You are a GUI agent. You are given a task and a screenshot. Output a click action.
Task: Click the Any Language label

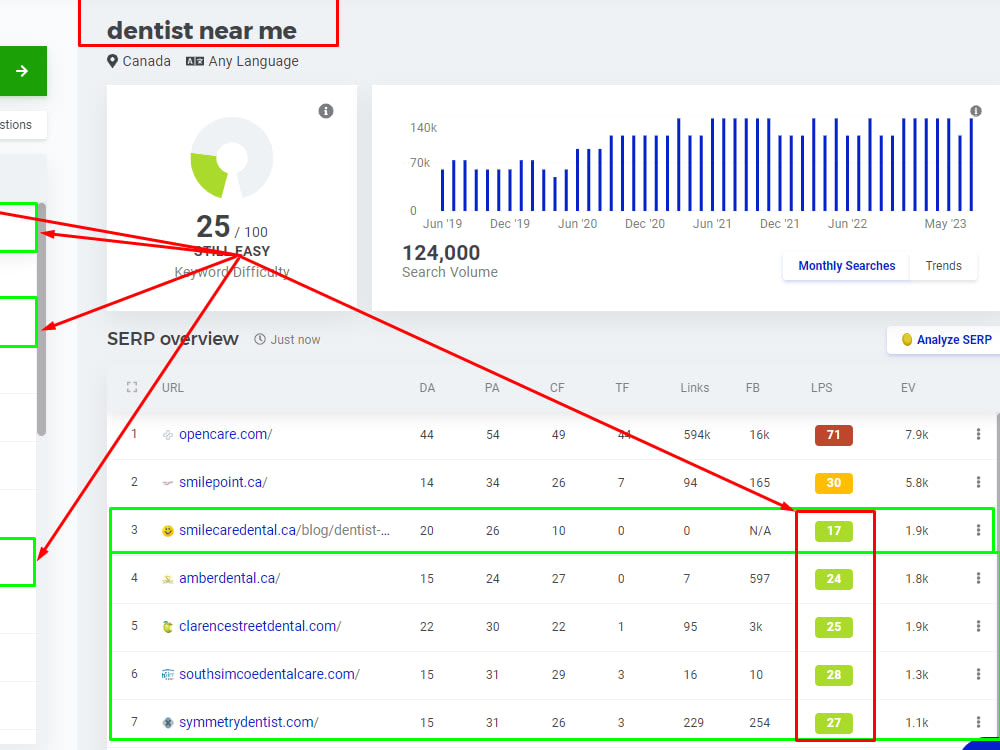click(253, 61)
